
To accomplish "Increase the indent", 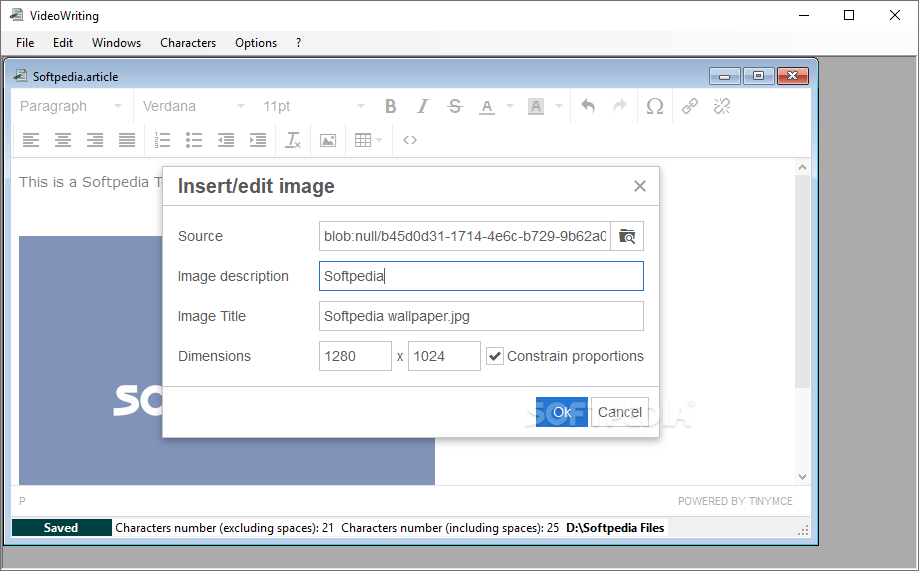I will click(x=258, y=140).
